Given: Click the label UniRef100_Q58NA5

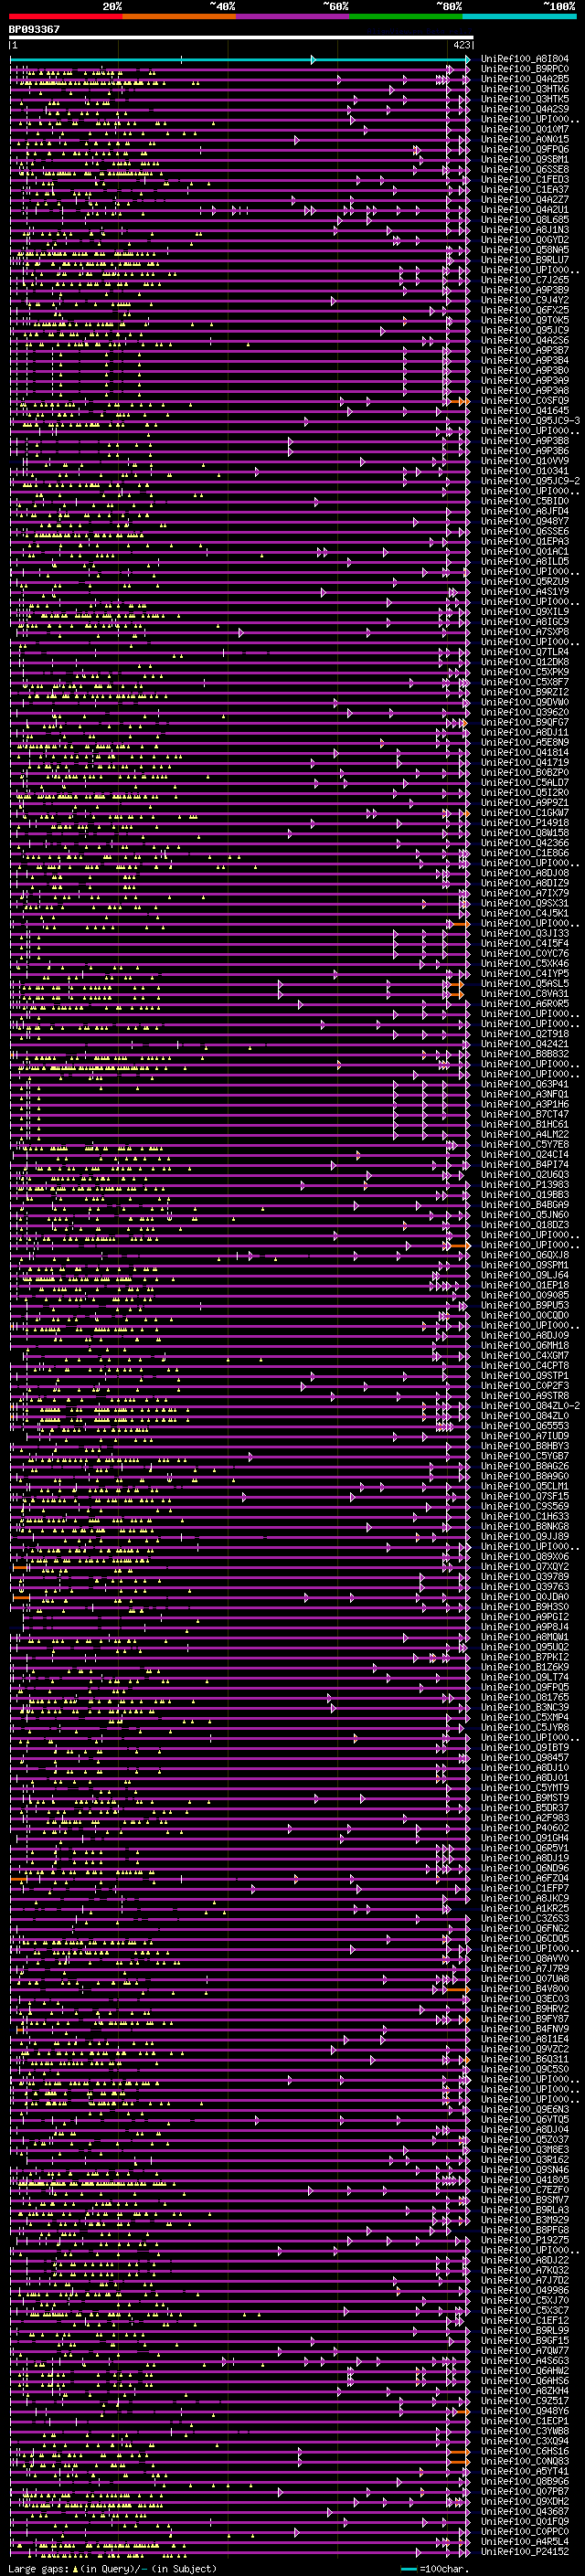Looking at the screenshot, I should (x=524, y=249).
